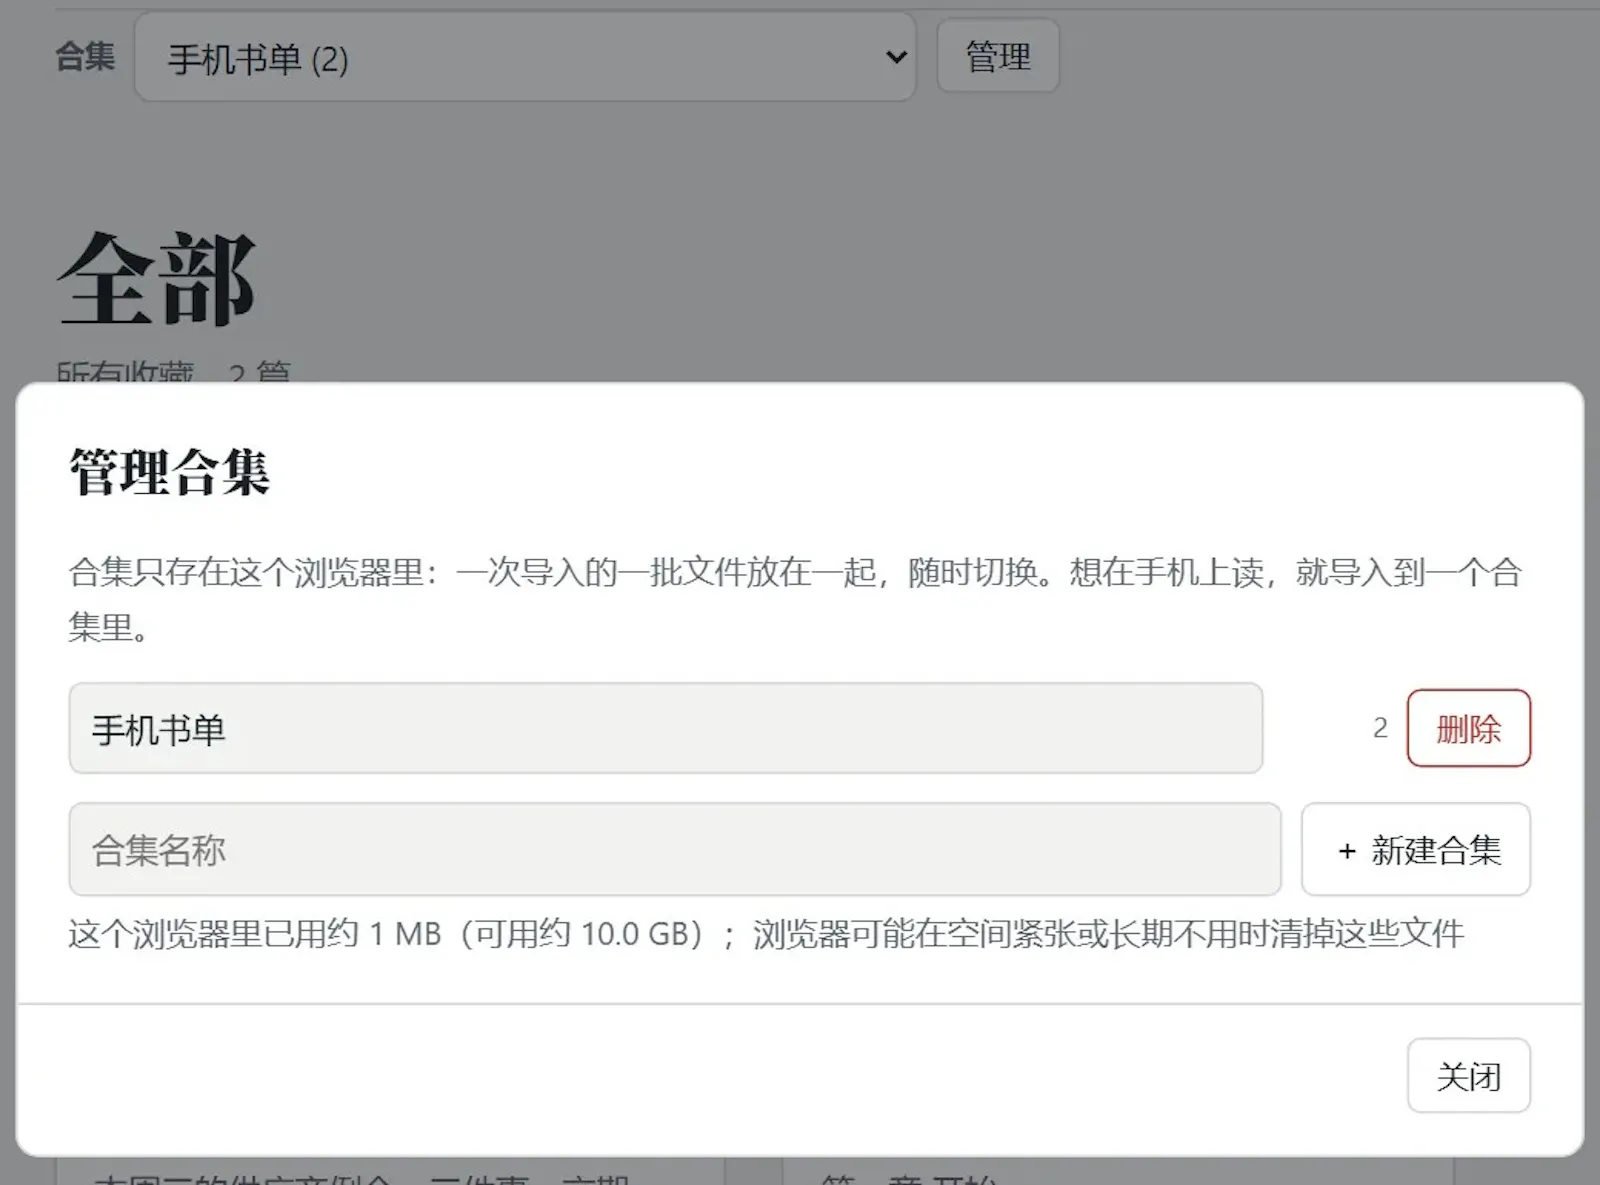Click the 合集 label beside the dropdown
Image resolution: width=1600 pixels, height=1185 pixels.
pos(85,56)
